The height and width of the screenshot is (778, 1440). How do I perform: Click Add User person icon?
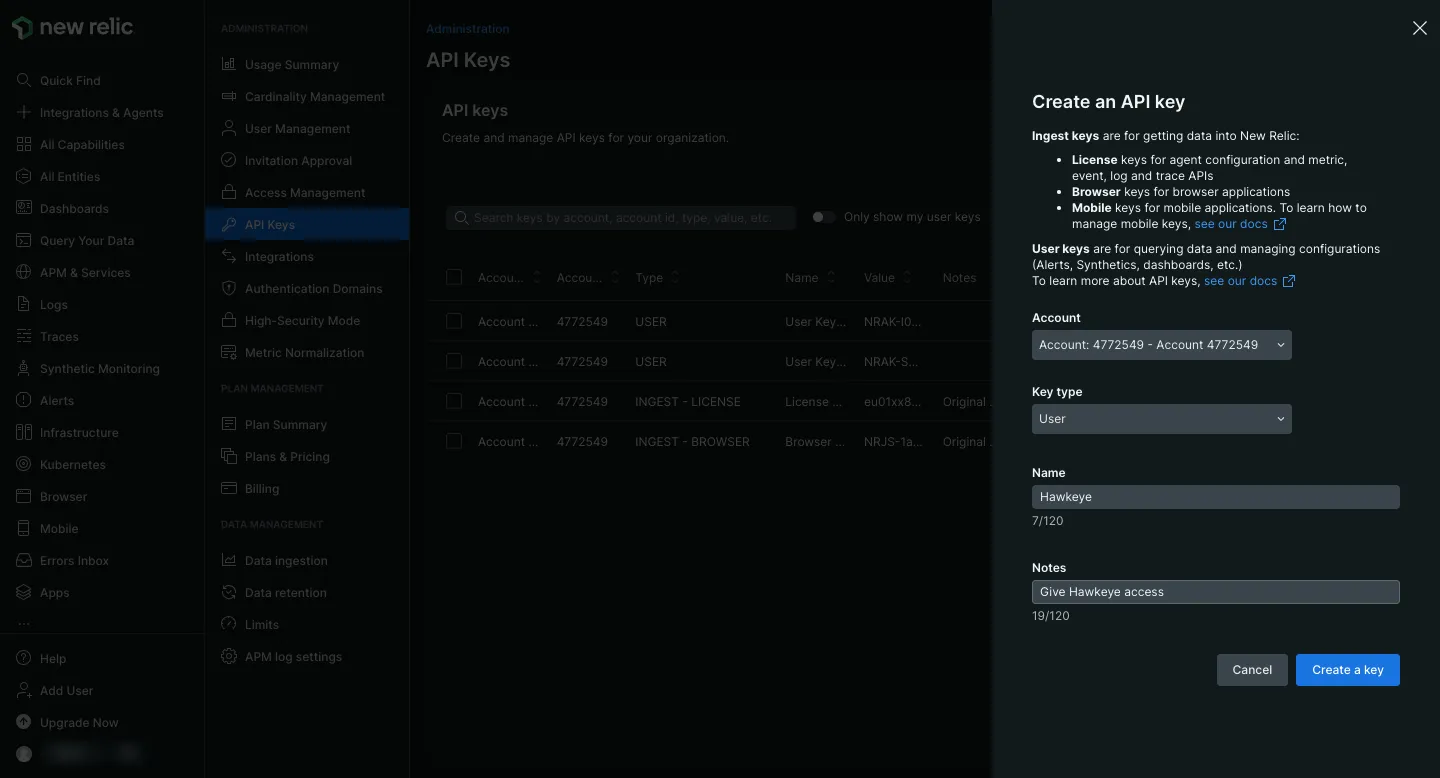[x=24, y=691]
